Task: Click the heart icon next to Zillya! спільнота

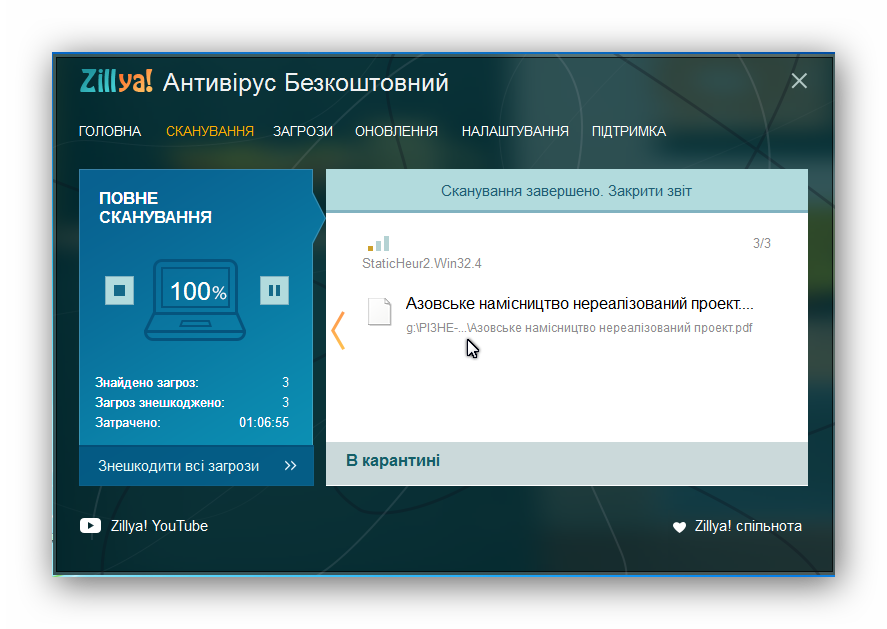Action: coord(678,525)
